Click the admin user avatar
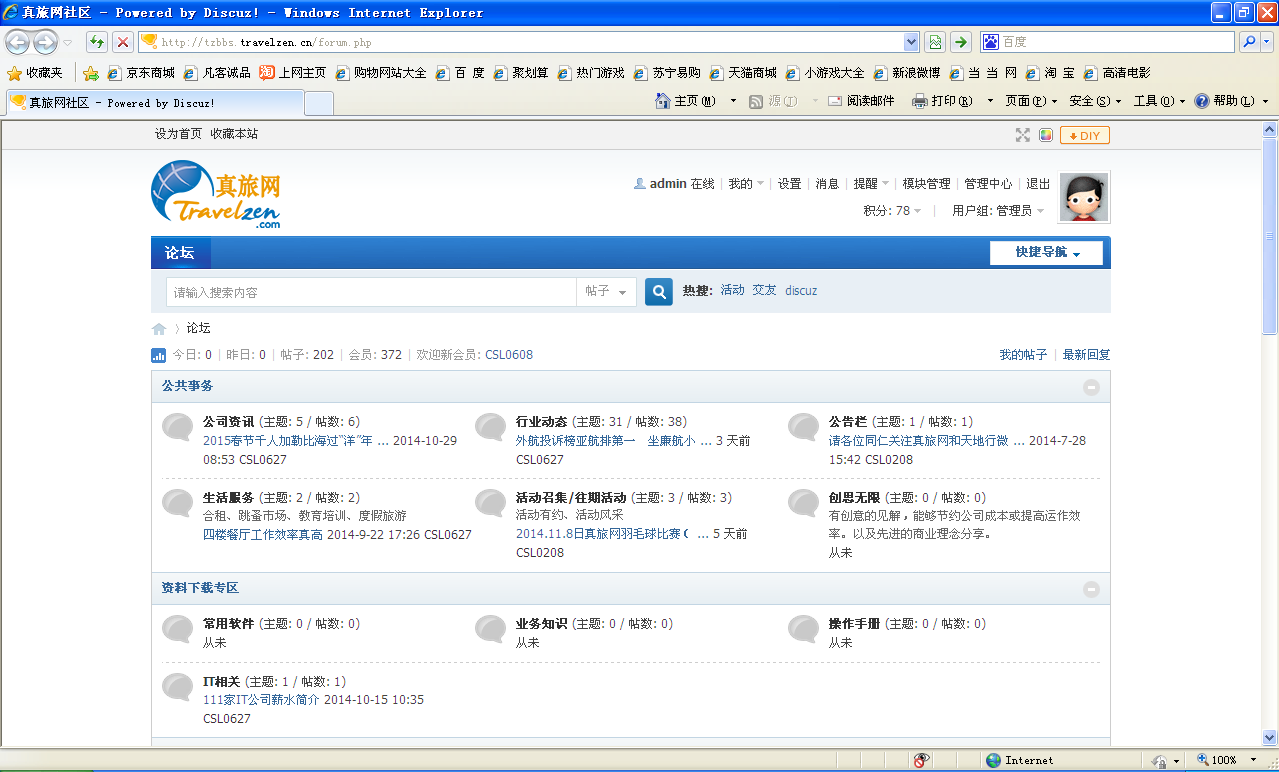 pos(1084,197)
